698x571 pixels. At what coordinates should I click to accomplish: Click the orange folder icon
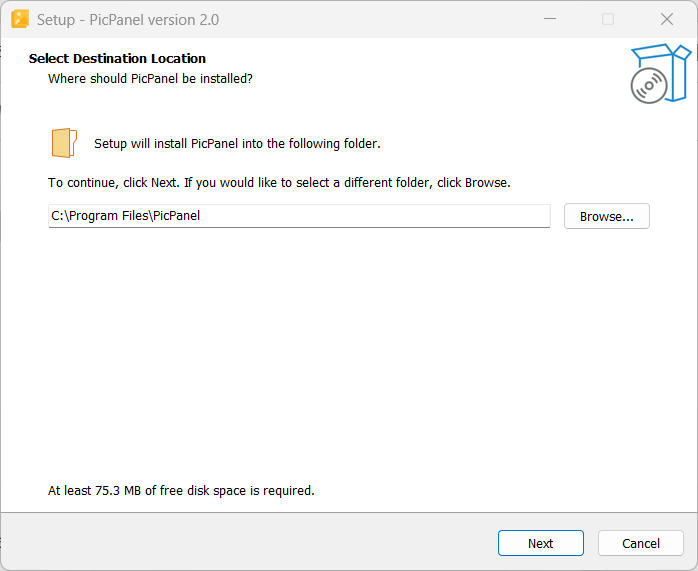click(x=65, y=143)
